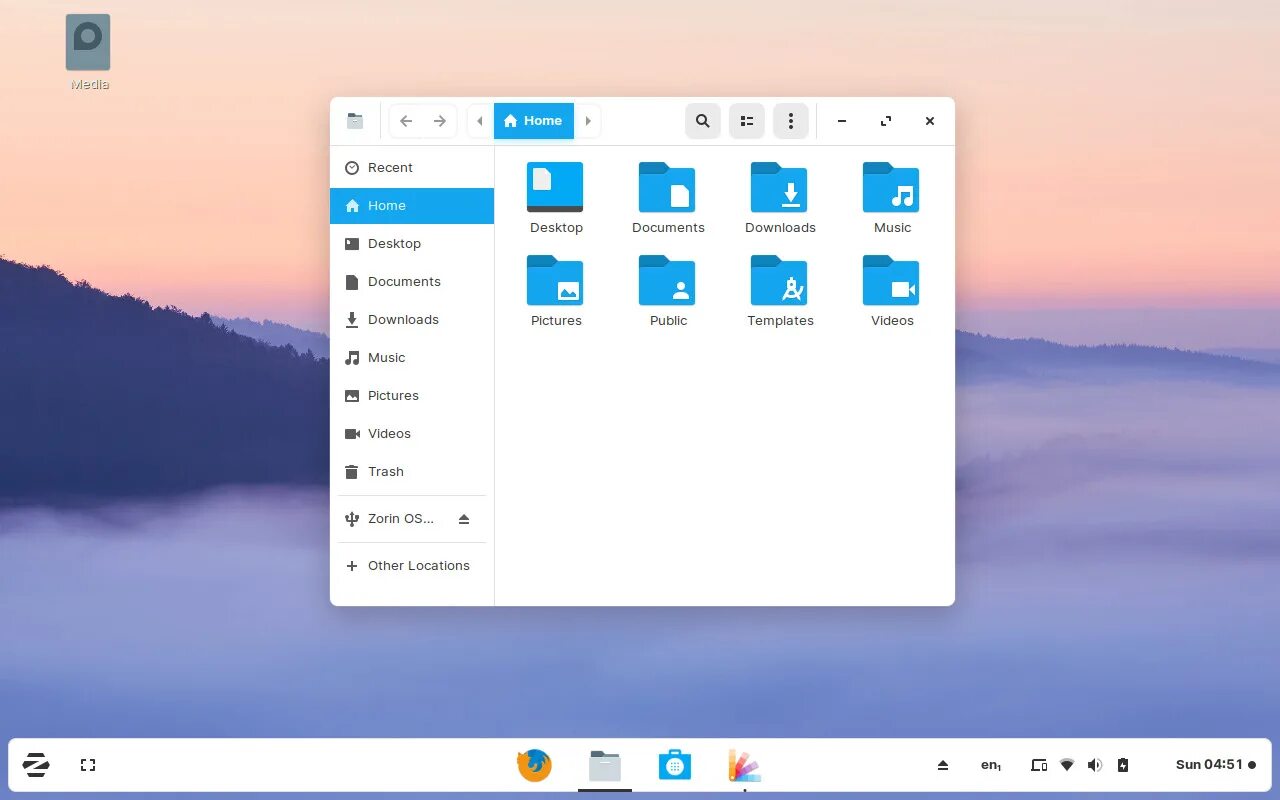This screenshot has height=800, width=1280.
Task: Click the Files app icon in header
Action: (355, 121)
